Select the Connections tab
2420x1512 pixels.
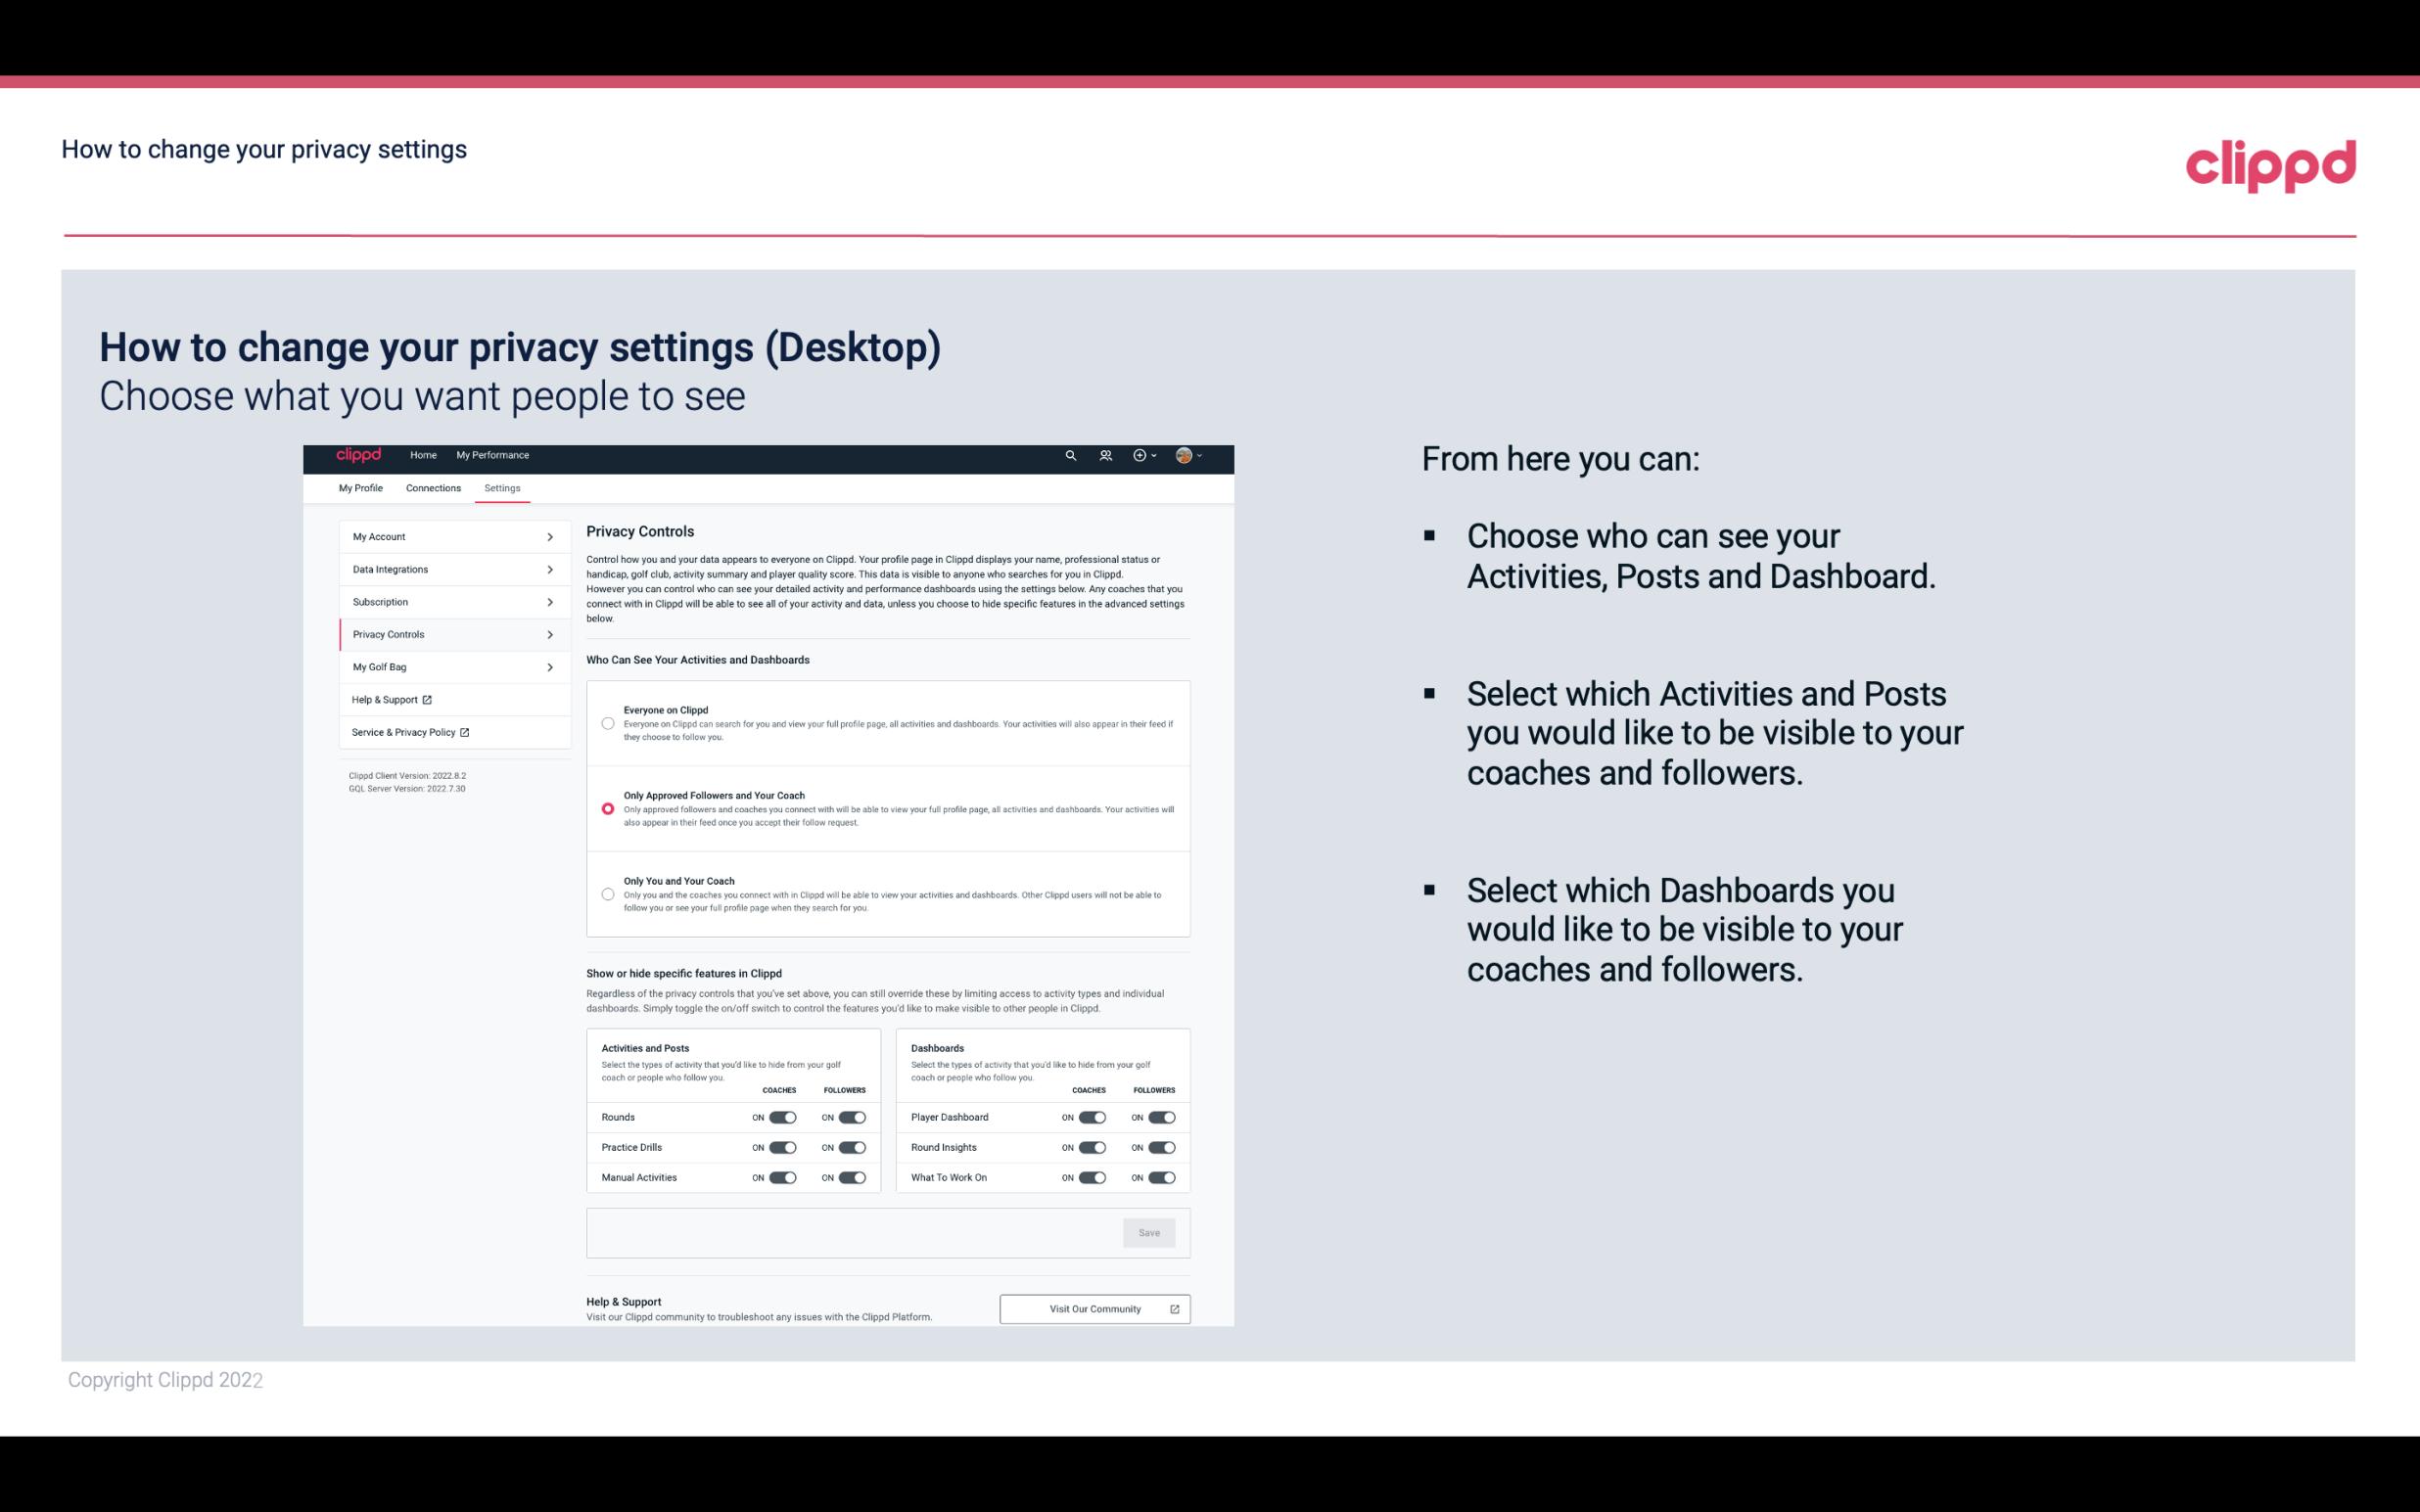434,487
